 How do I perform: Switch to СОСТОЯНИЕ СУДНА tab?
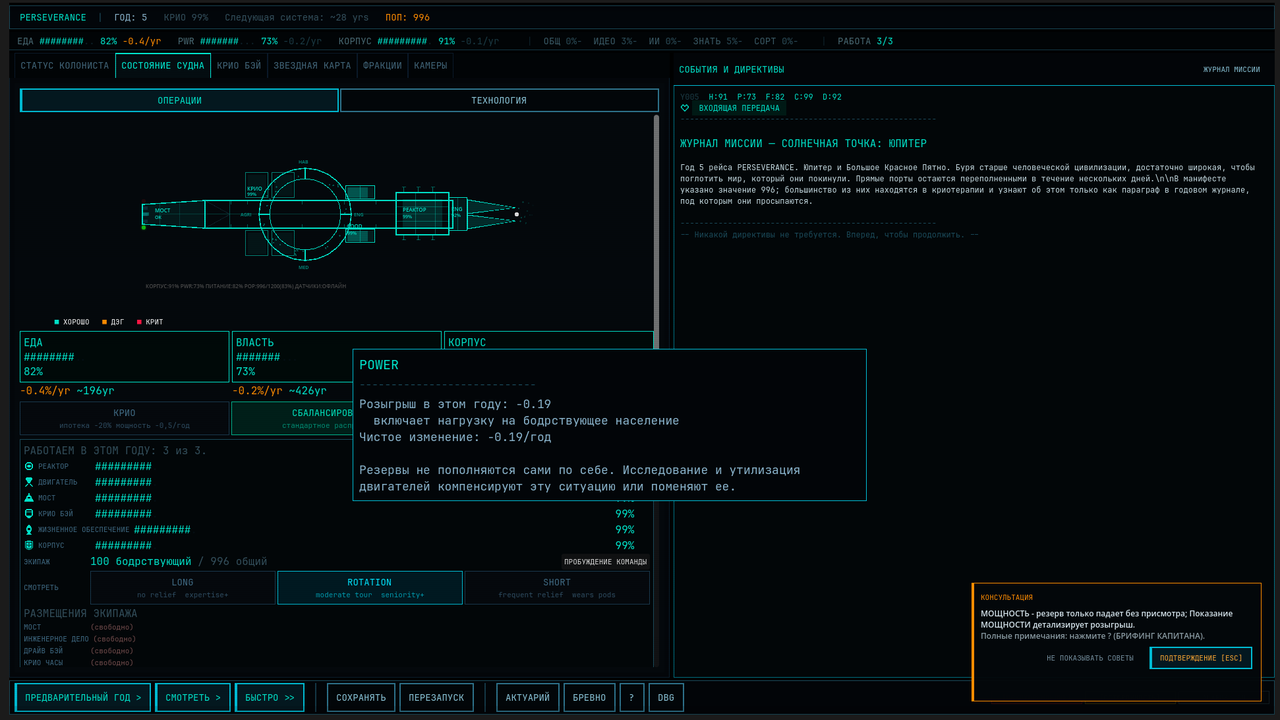[162, 65]
